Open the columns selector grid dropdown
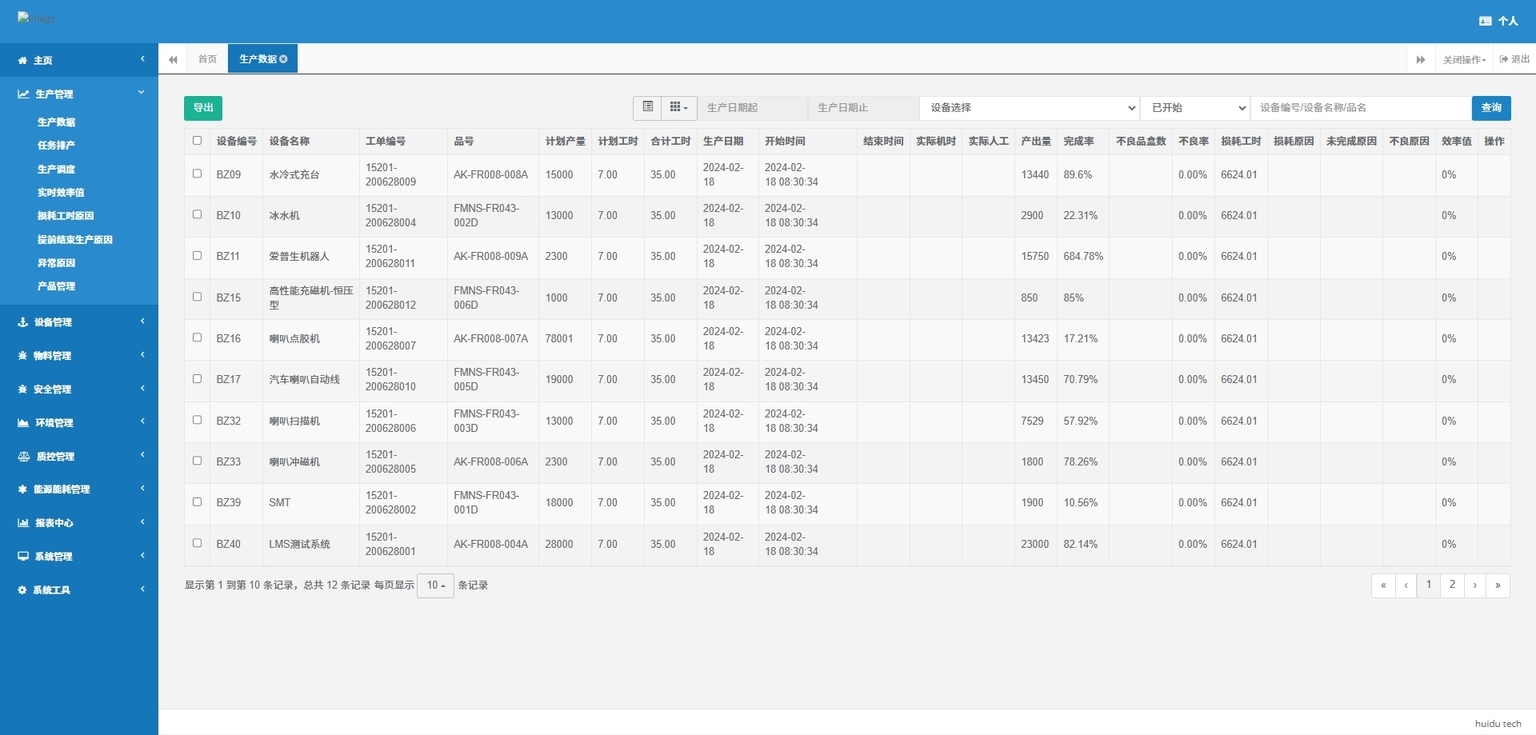 click(x=679, y=107)
